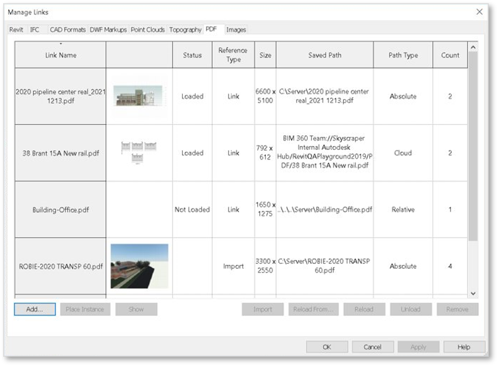Click the Path Type column header
This screenshot has height=365, width=497.
click(x=403, y=55)
